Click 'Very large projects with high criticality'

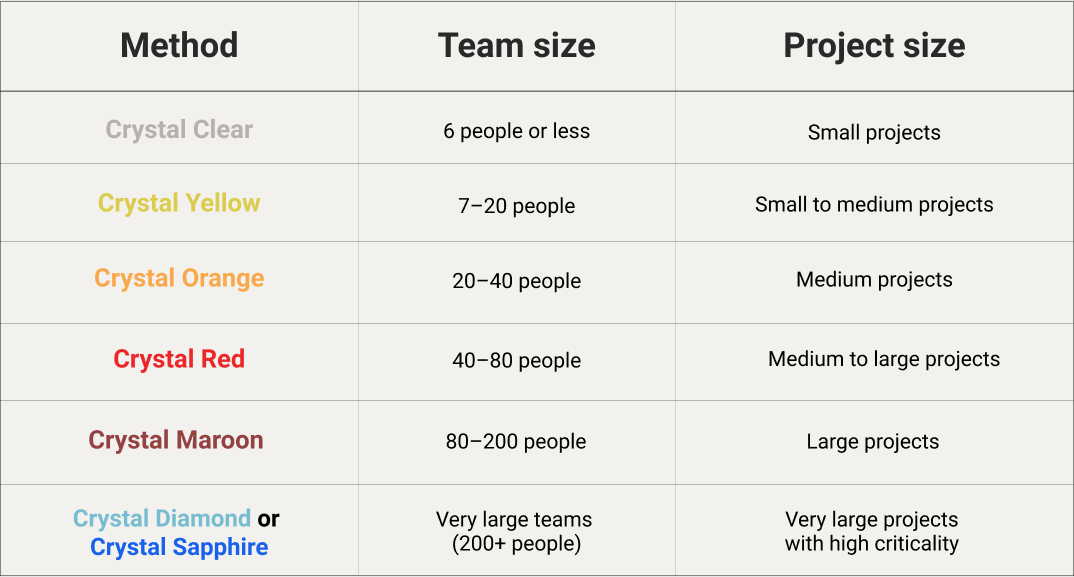[872, 531]
